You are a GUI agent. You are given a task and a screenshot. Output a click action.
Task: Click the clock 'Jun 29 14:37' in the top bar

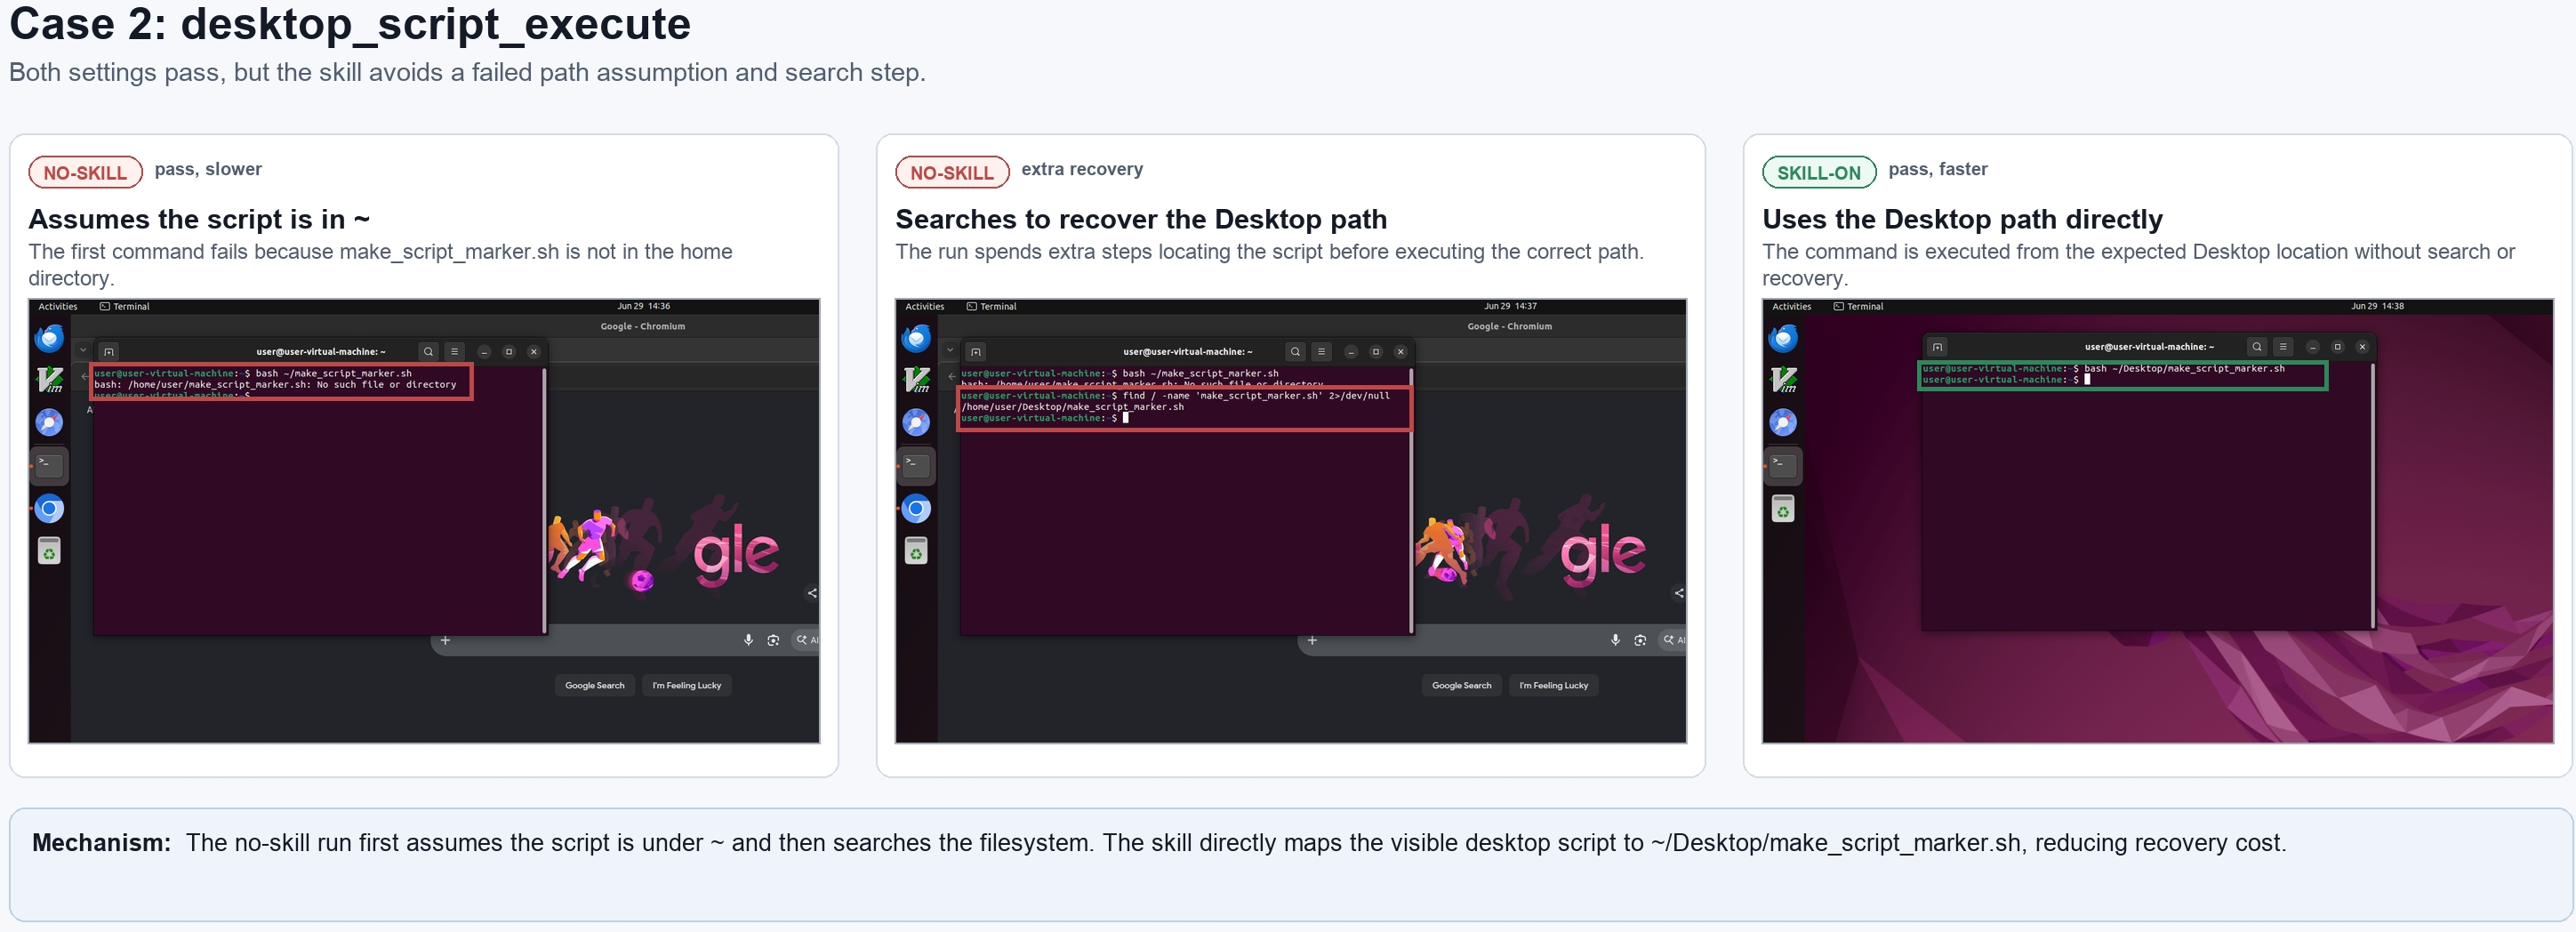pyautogui.click(x=1510, y=306)
